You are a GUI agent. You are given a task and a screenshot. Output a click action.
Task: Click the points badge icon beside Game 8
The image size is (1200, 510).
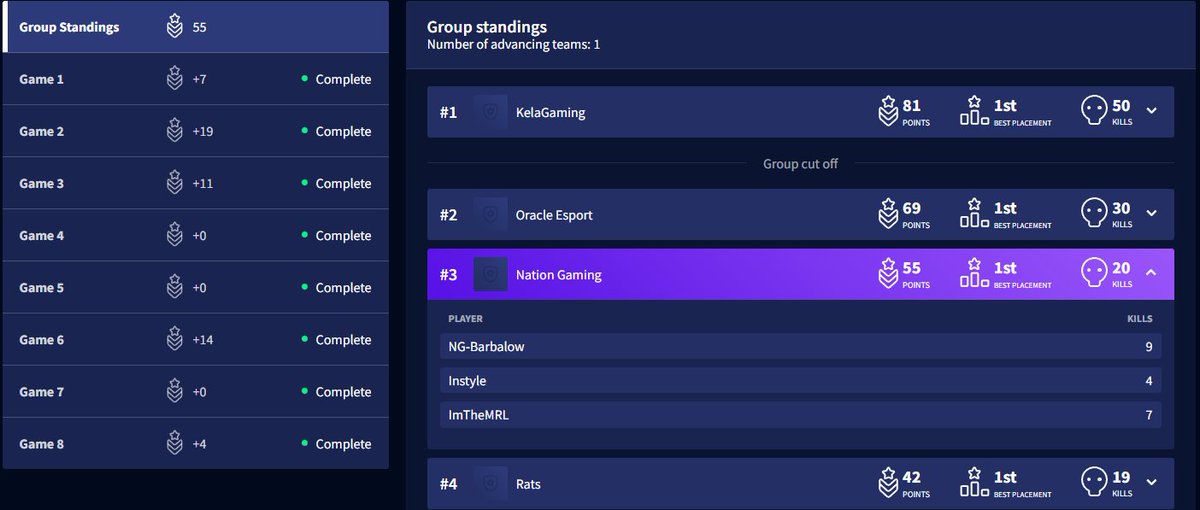point(174,443)
